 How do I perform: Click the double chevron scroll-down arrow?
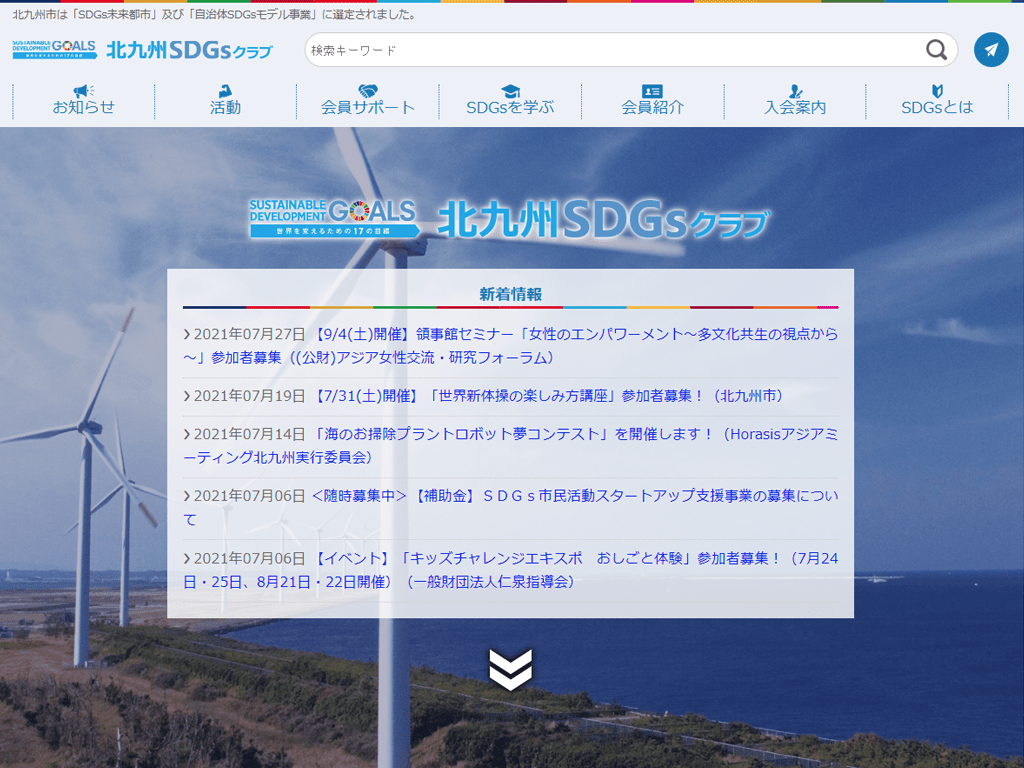click(x=511, y=669)
